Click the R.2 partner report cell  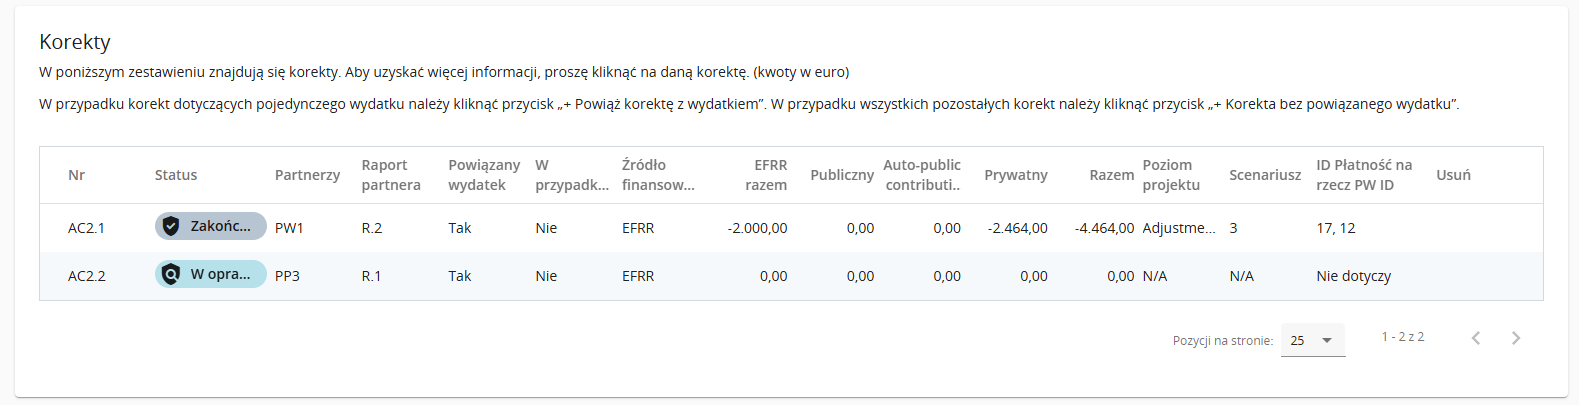coord(372,228)
